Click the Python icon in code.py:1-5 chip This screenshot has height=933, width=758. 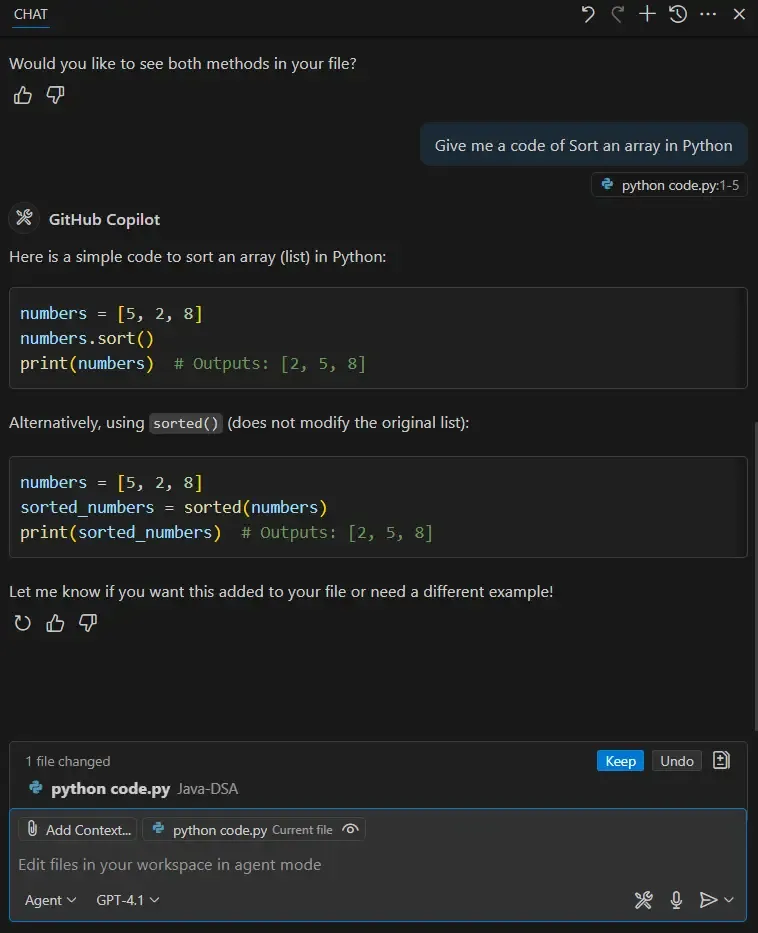click(607, 184)
